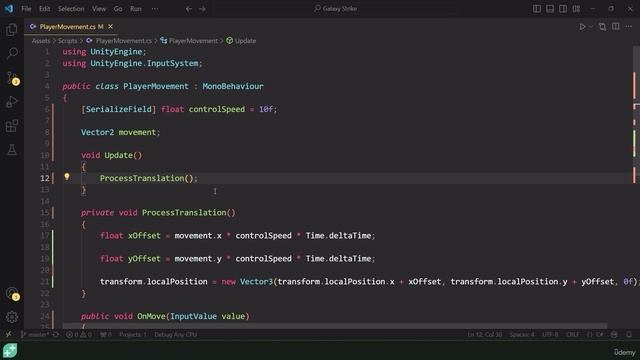Click the OnMove method name
Screen dimensions: 640x360
click(x=151, y=316)
